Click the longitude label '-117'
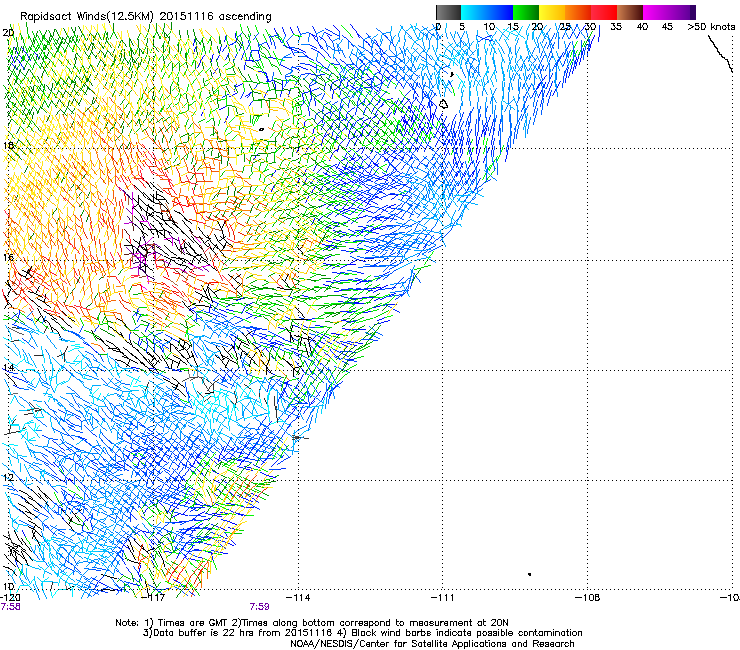740x650 pixels. pyautogui.click(x=154, y=598)
